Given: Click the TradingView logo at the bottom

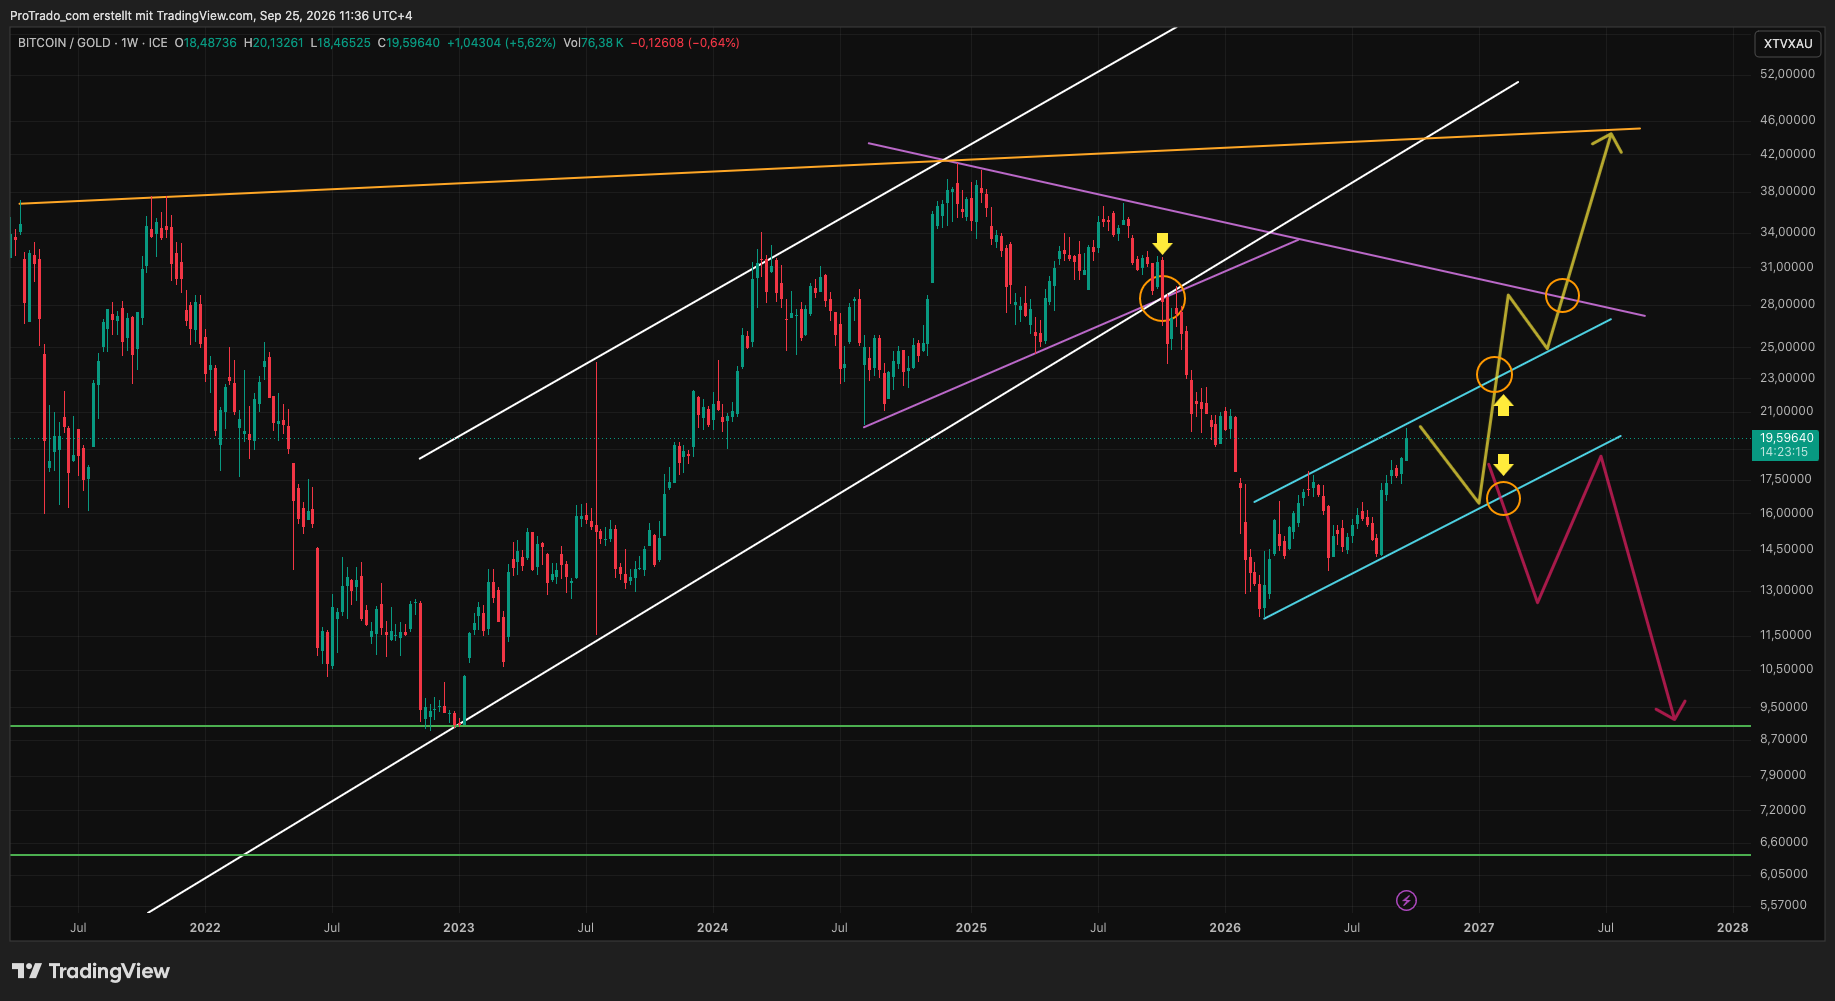Looking at the screenshot, I should tap(91, 971).
